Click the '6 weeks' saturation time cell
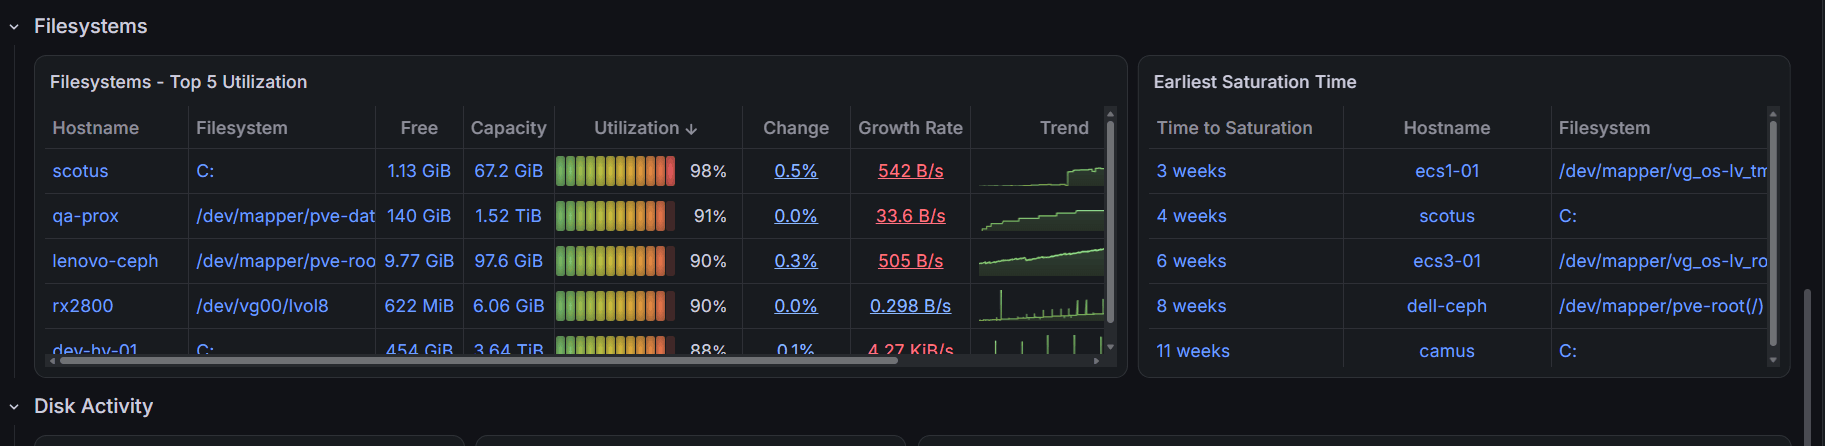 pyautogui.click(x=1191, y=261)
